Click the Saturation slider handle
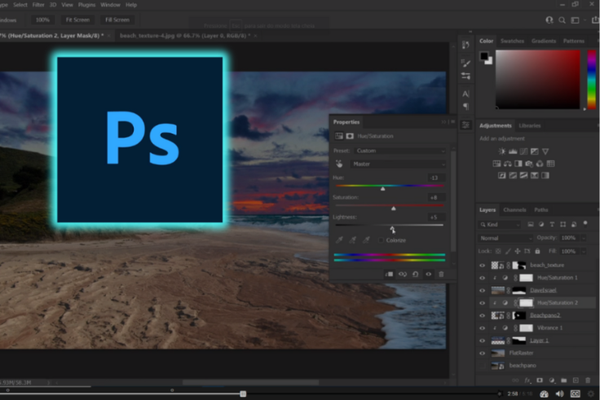Screen dimensions: 600x400 [393, 208]
